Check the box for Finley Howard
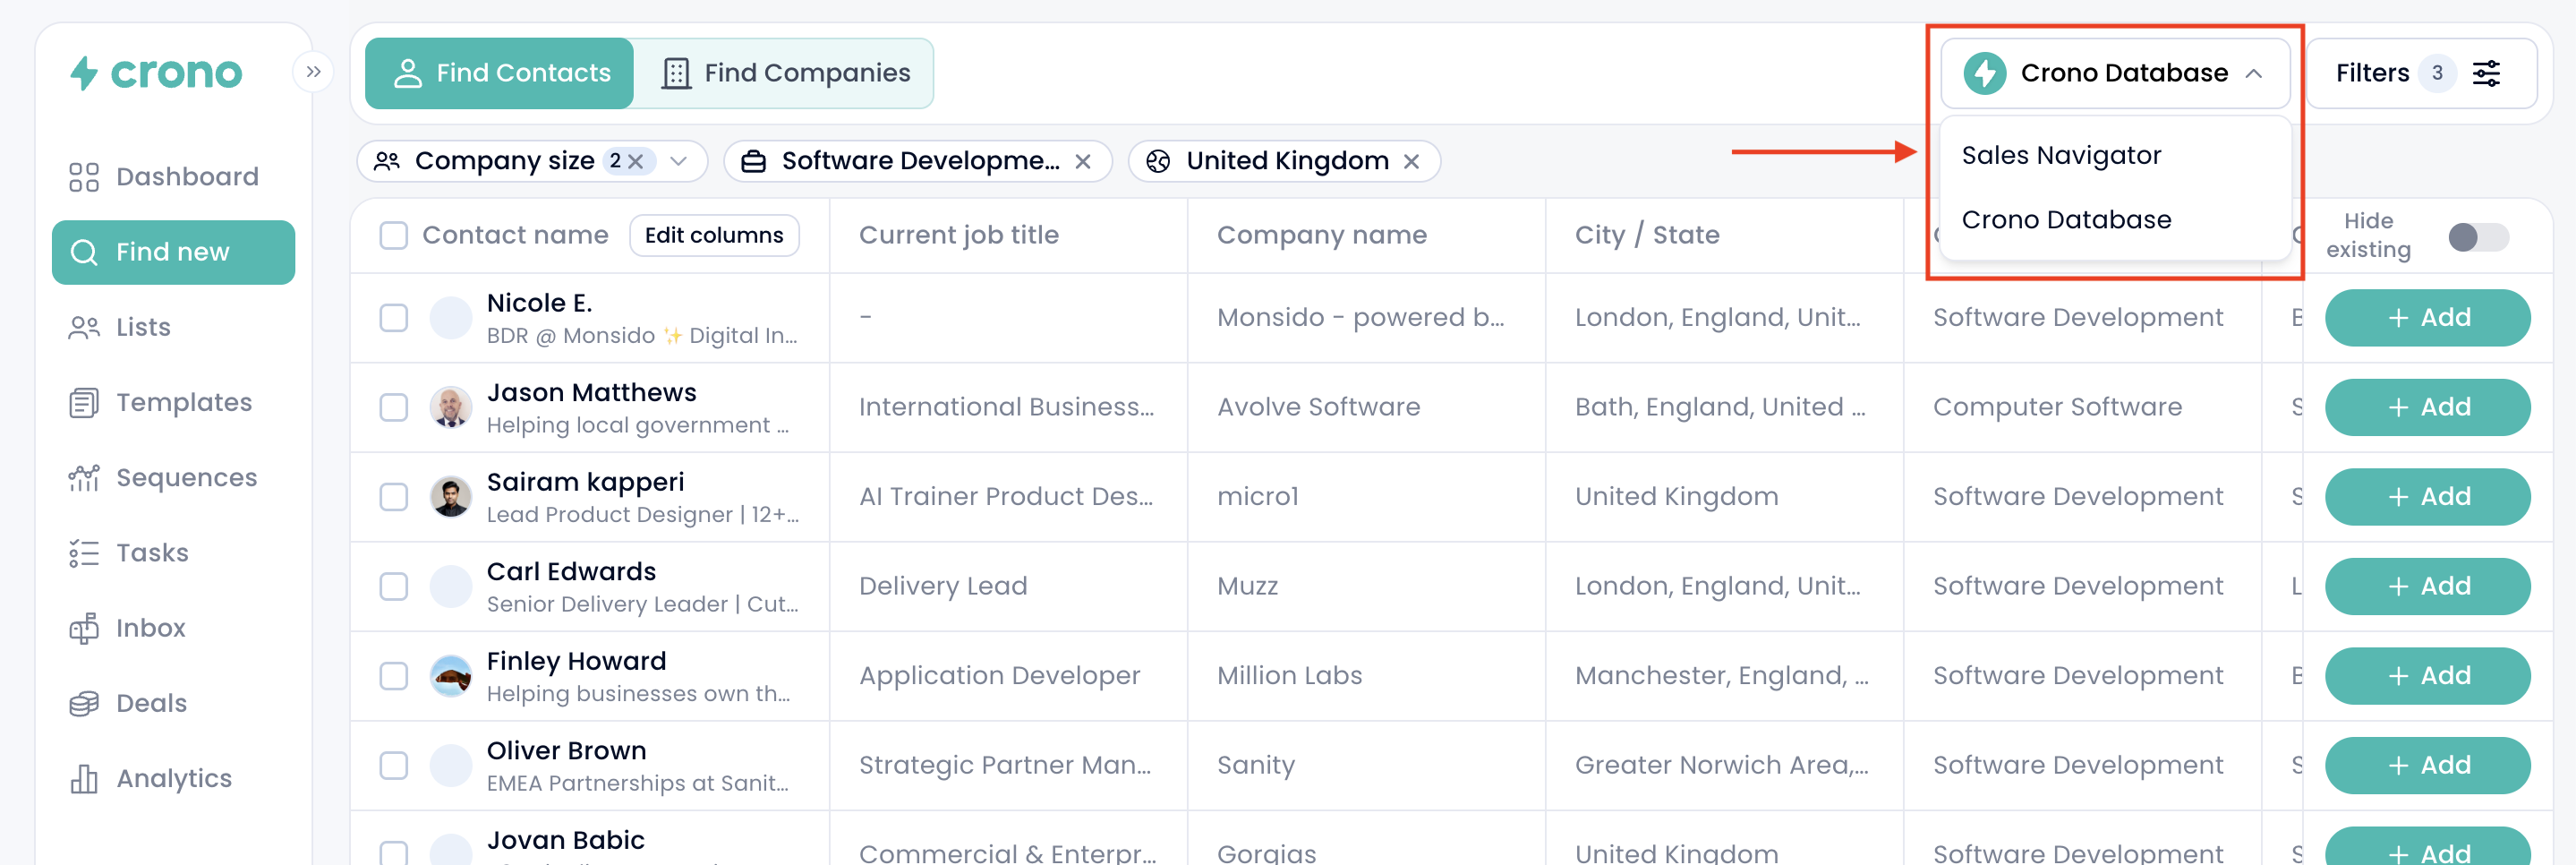 point(394,676)
